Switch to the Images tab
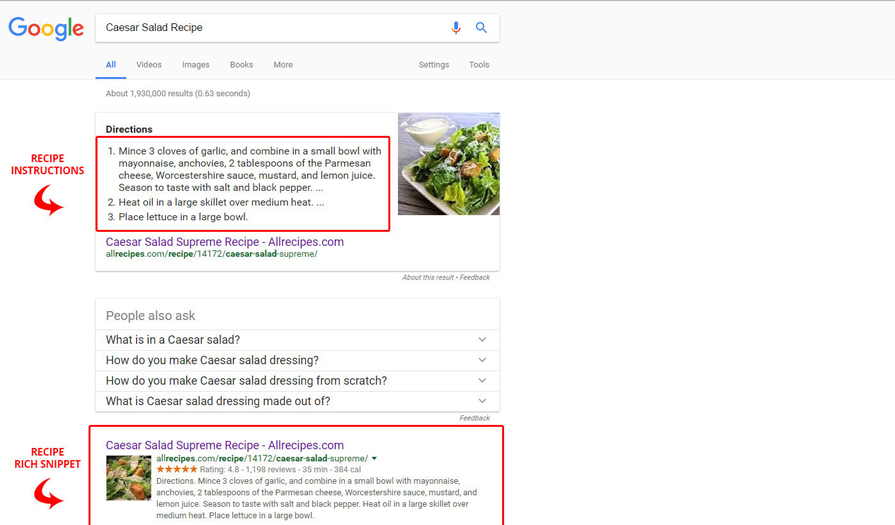The height and width of the screenshot is (525, 895). [195, 65]
